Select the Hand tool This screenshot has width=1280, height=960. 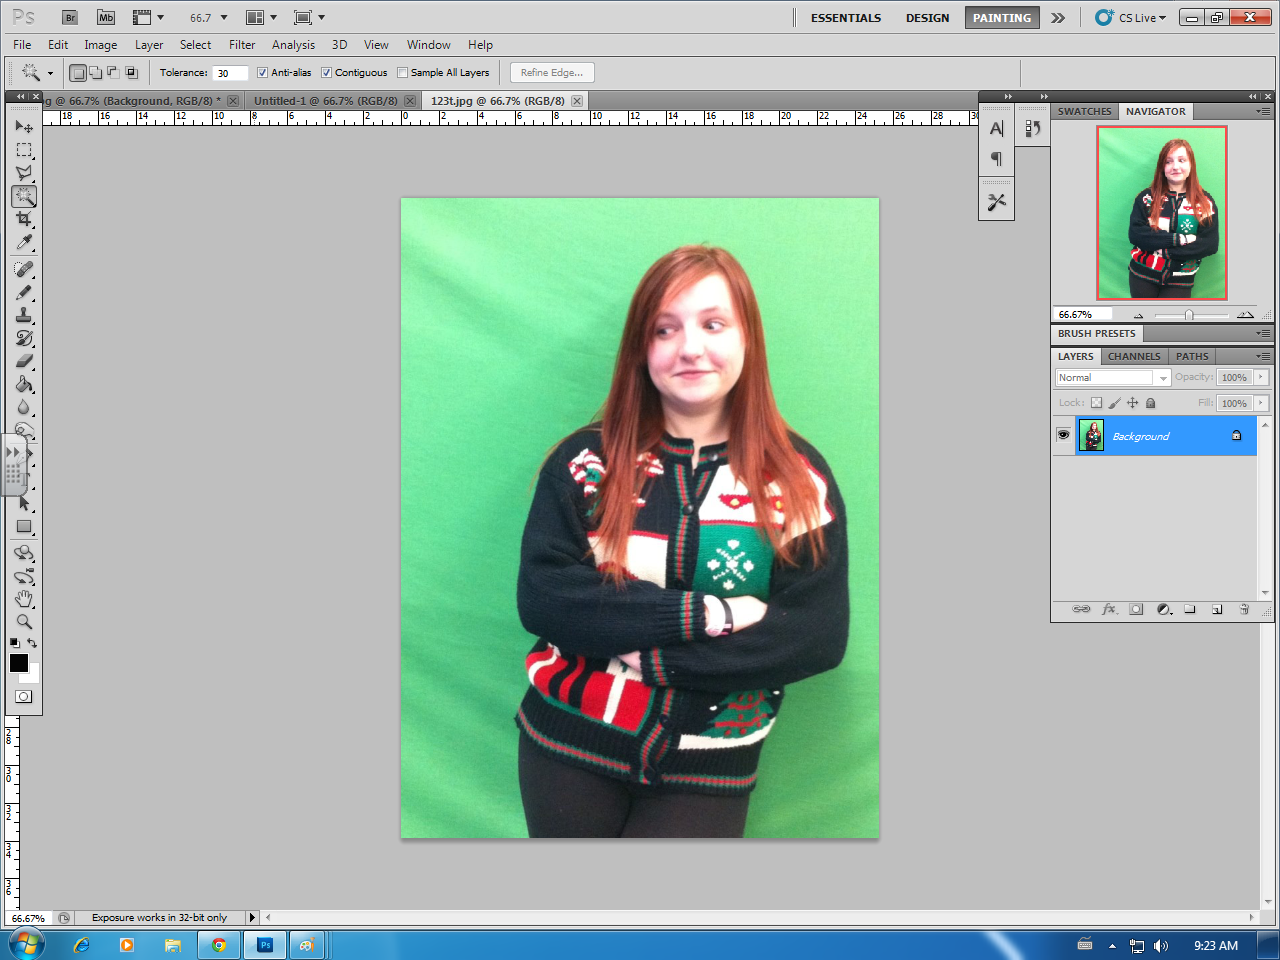point(24,599)
